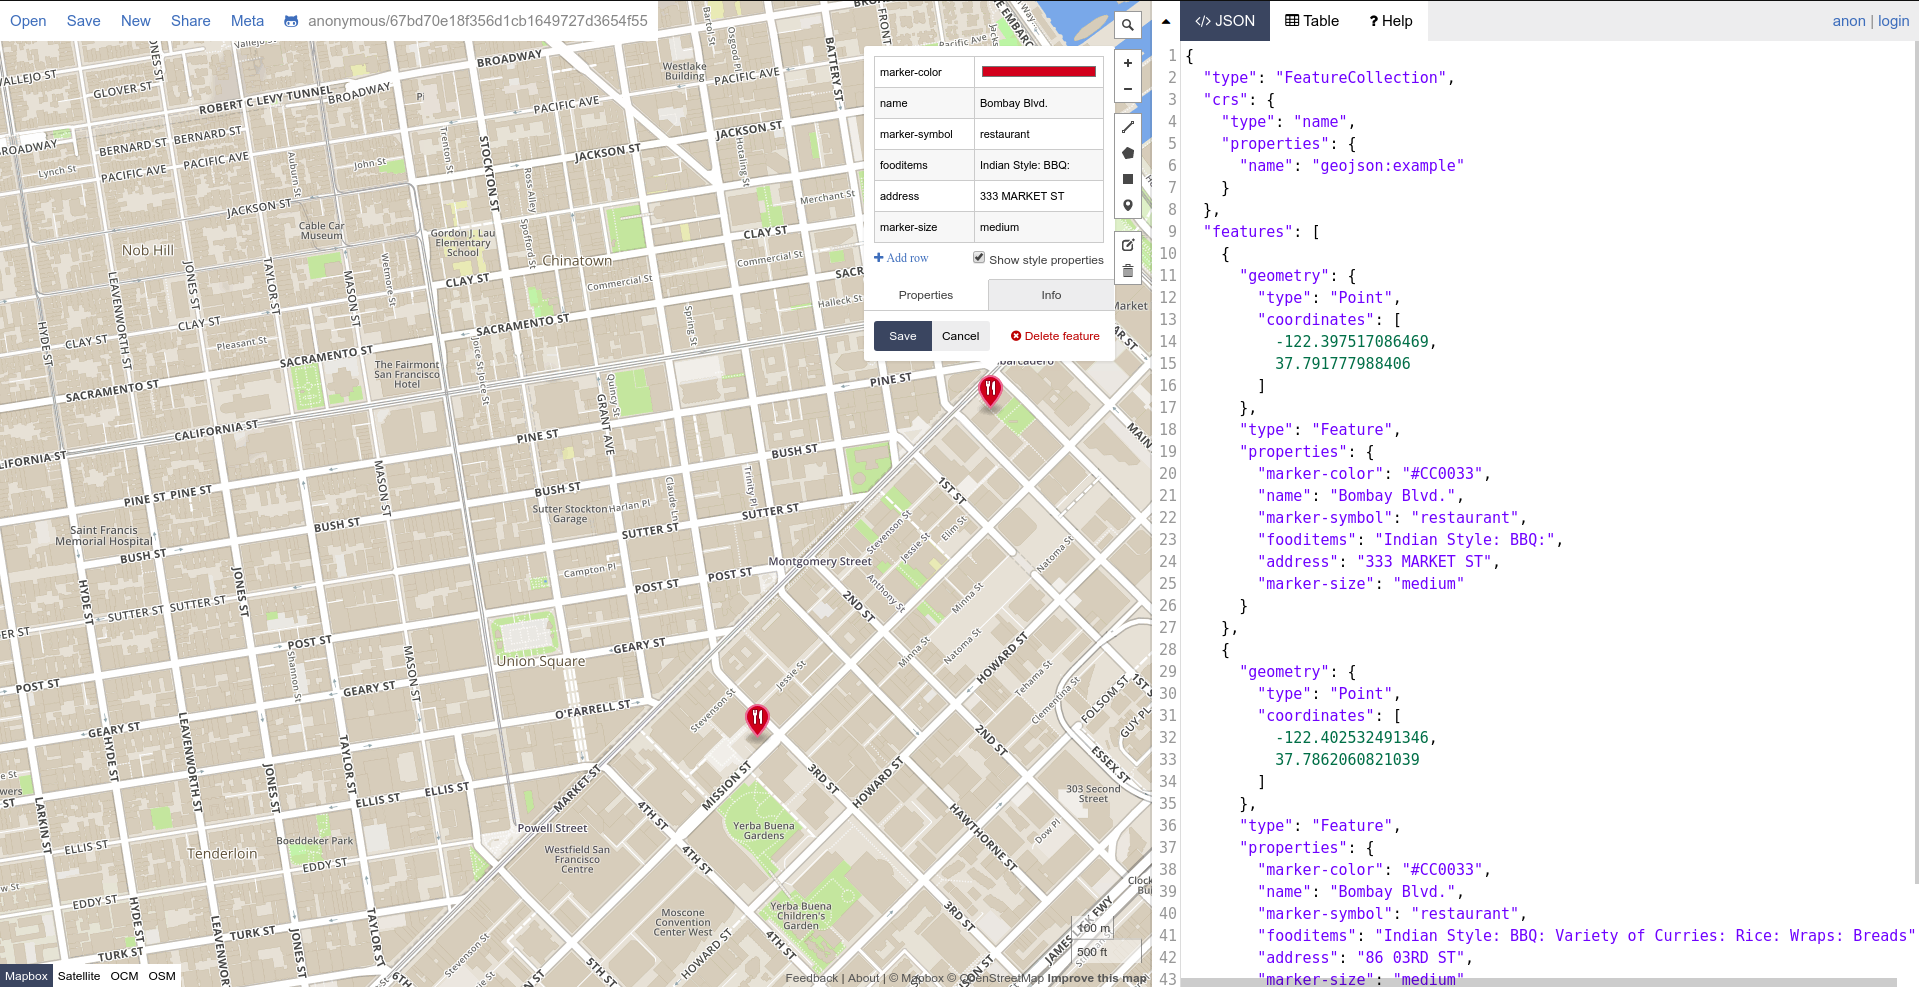Switch to the Table view

[x=1310, y=20]
